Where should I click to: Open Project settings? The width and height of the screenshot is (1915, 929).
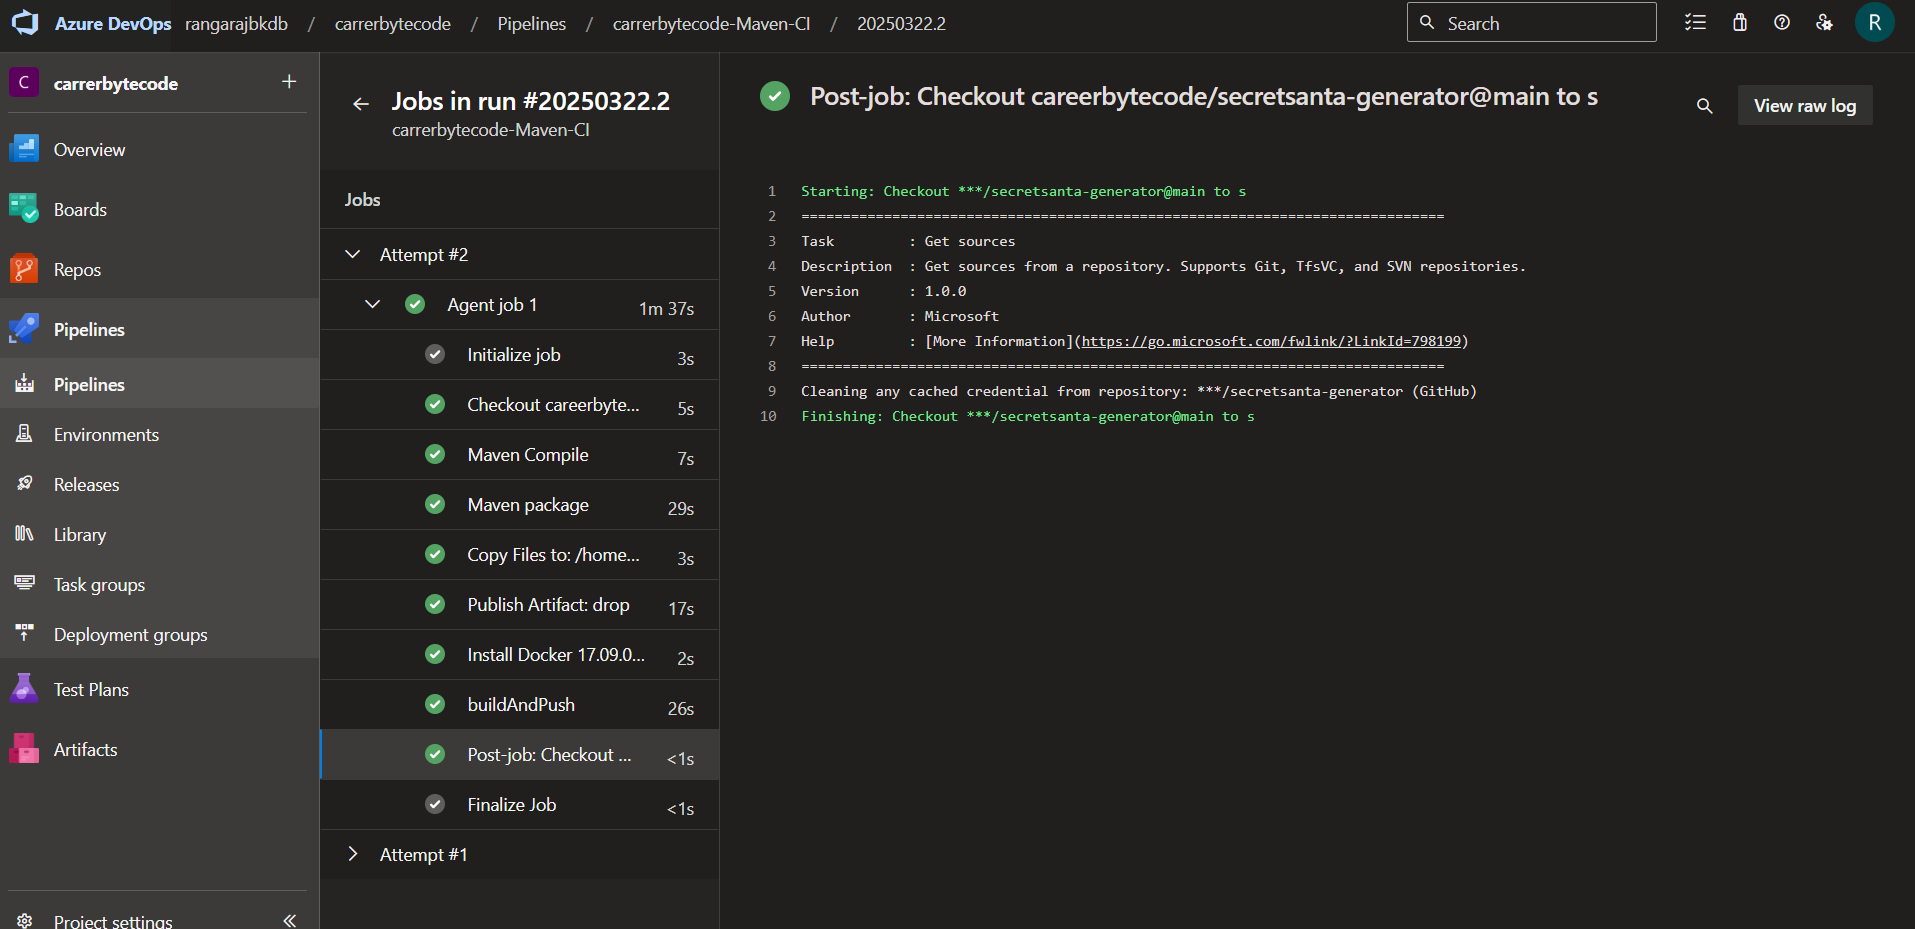click(112, 919)
